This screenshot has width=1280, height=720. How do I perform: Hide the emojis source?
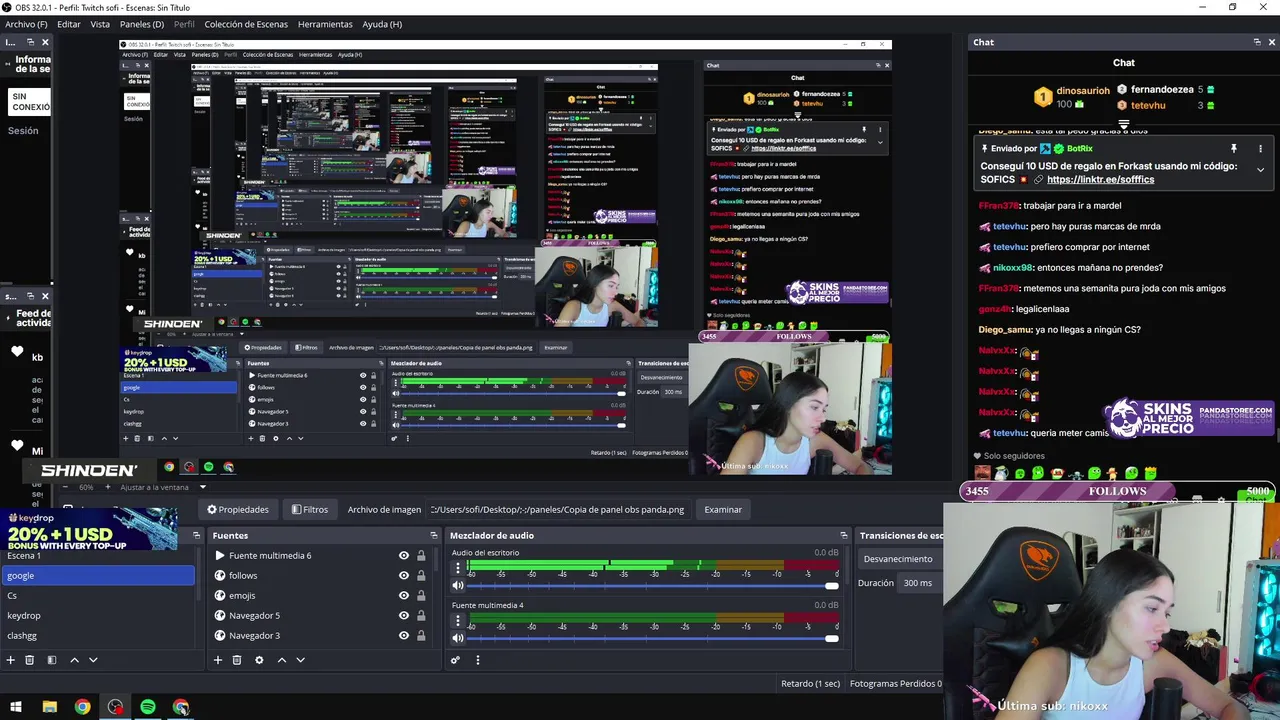tap(404, 596)
